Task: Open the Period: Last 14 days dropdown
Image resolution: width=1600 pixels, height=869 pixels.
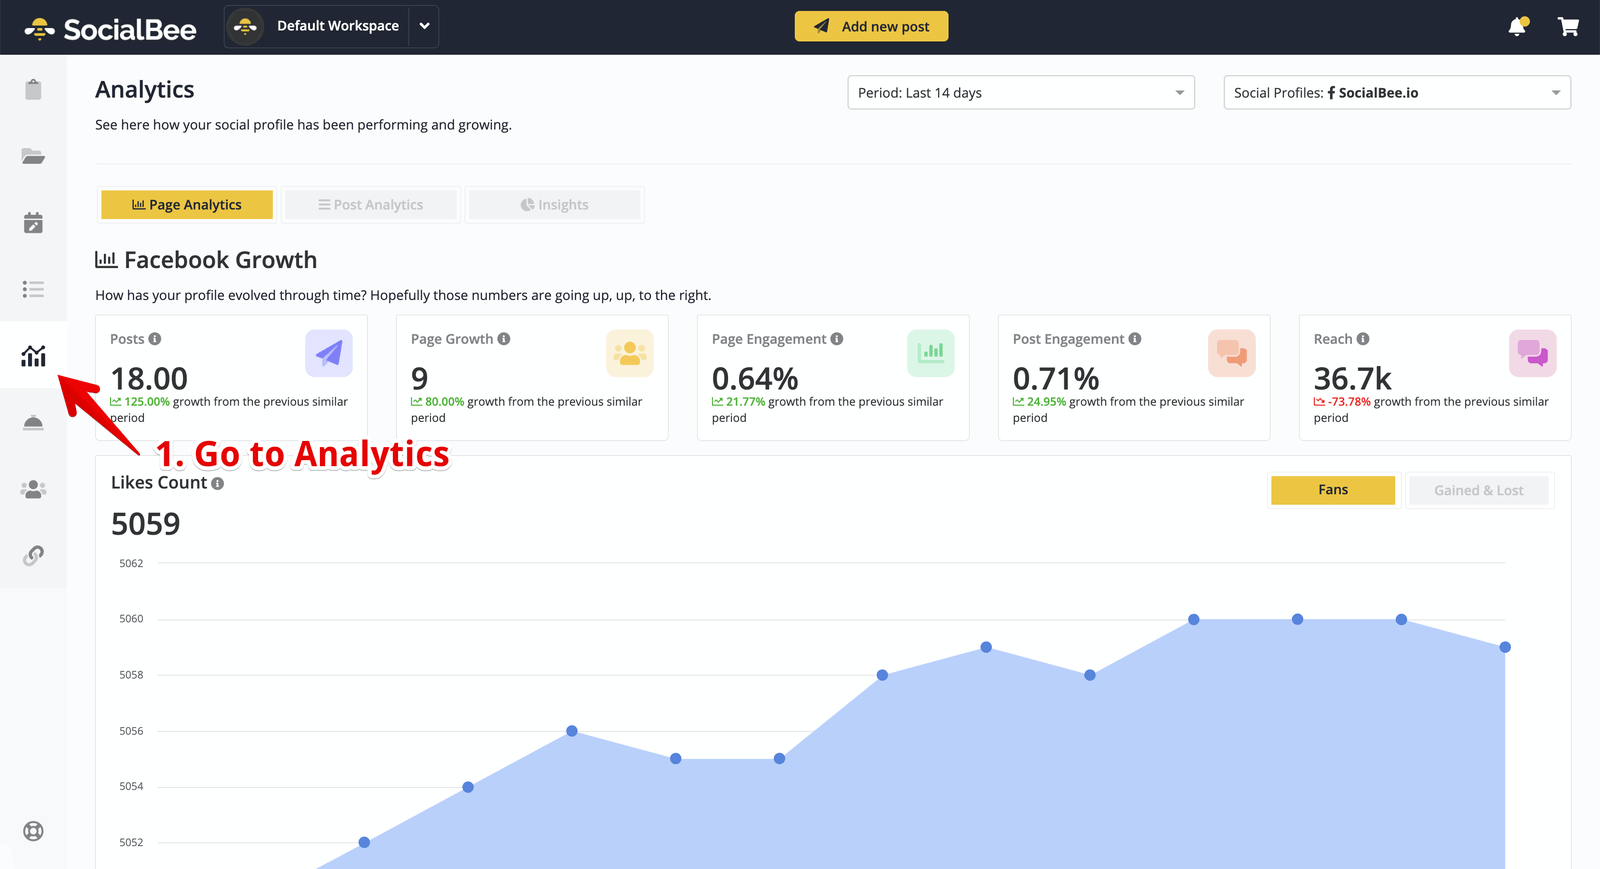Action: tap(1021, 93)
